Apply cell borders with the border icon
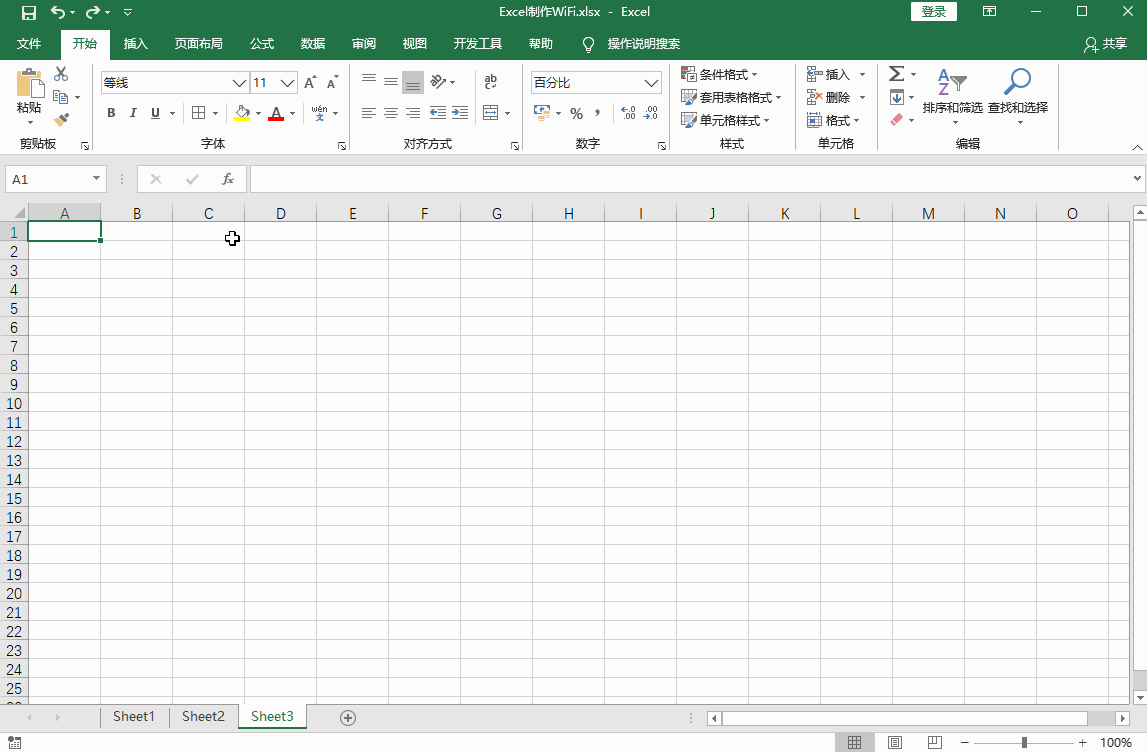Image resolution: width=1147 pixels, height=752 pixels. pyautogui.click(x=198, y=113)
